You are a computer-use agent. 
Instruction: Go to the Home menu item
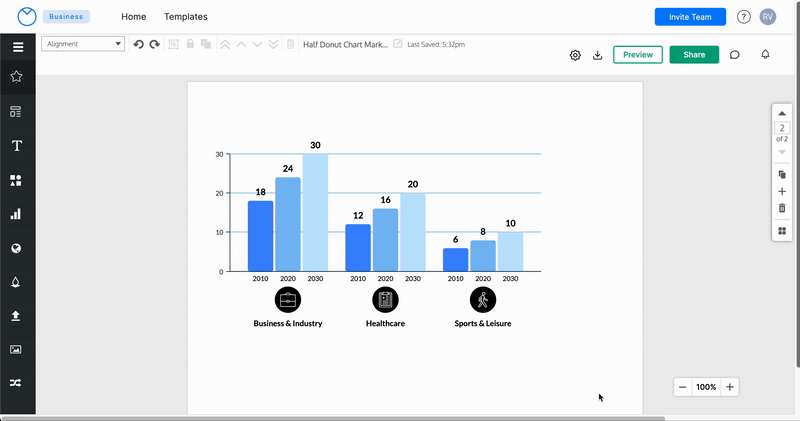(x=133, y=17)
